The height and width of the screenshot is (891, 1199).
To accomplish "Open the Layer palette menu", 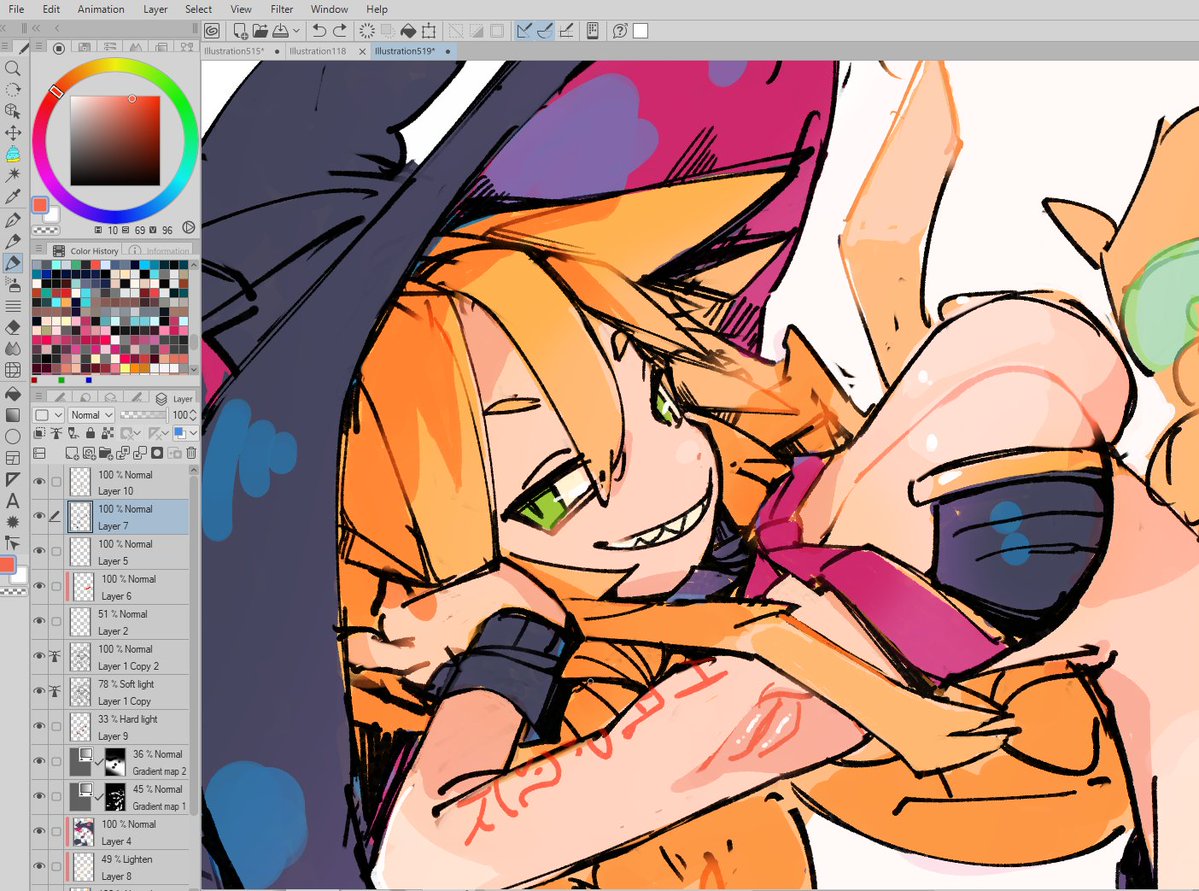I will tap(38, 397).
